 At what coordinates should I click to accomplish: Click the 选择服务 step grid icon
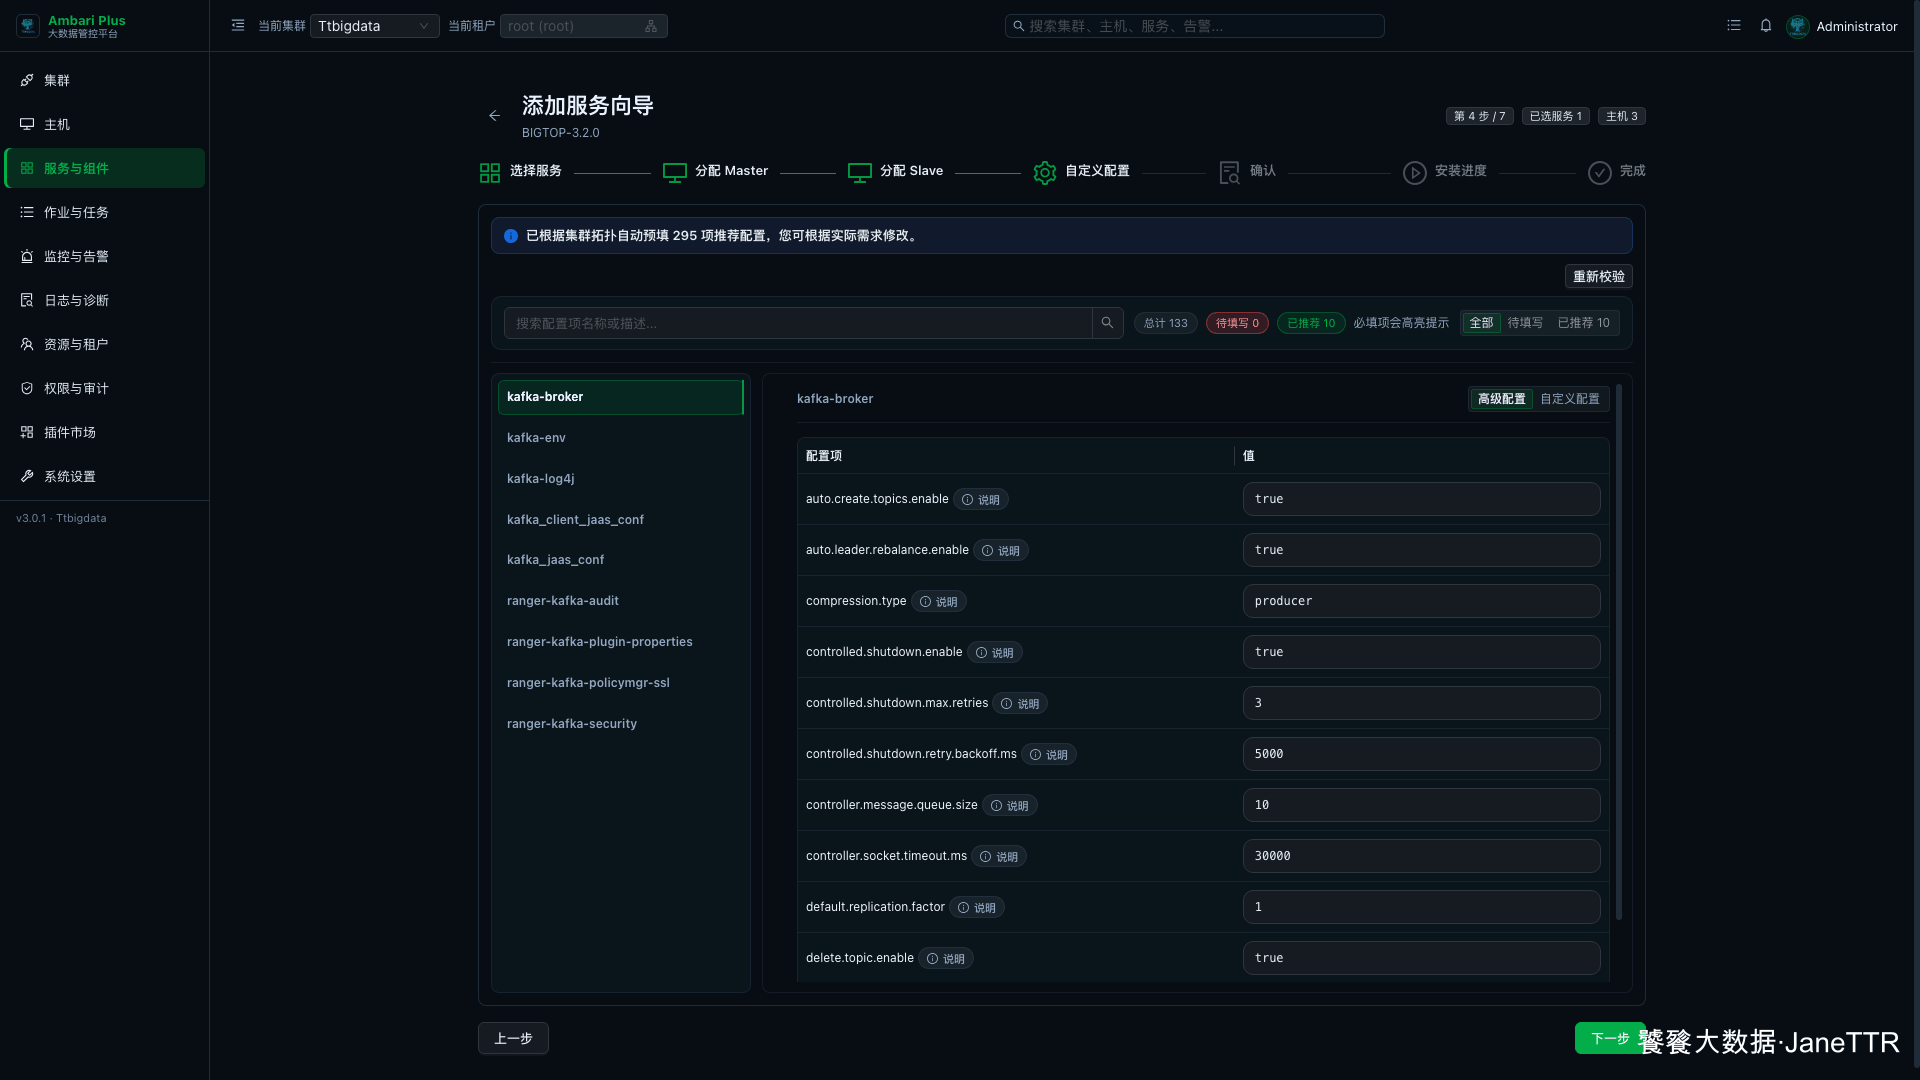tap(490, 173)
